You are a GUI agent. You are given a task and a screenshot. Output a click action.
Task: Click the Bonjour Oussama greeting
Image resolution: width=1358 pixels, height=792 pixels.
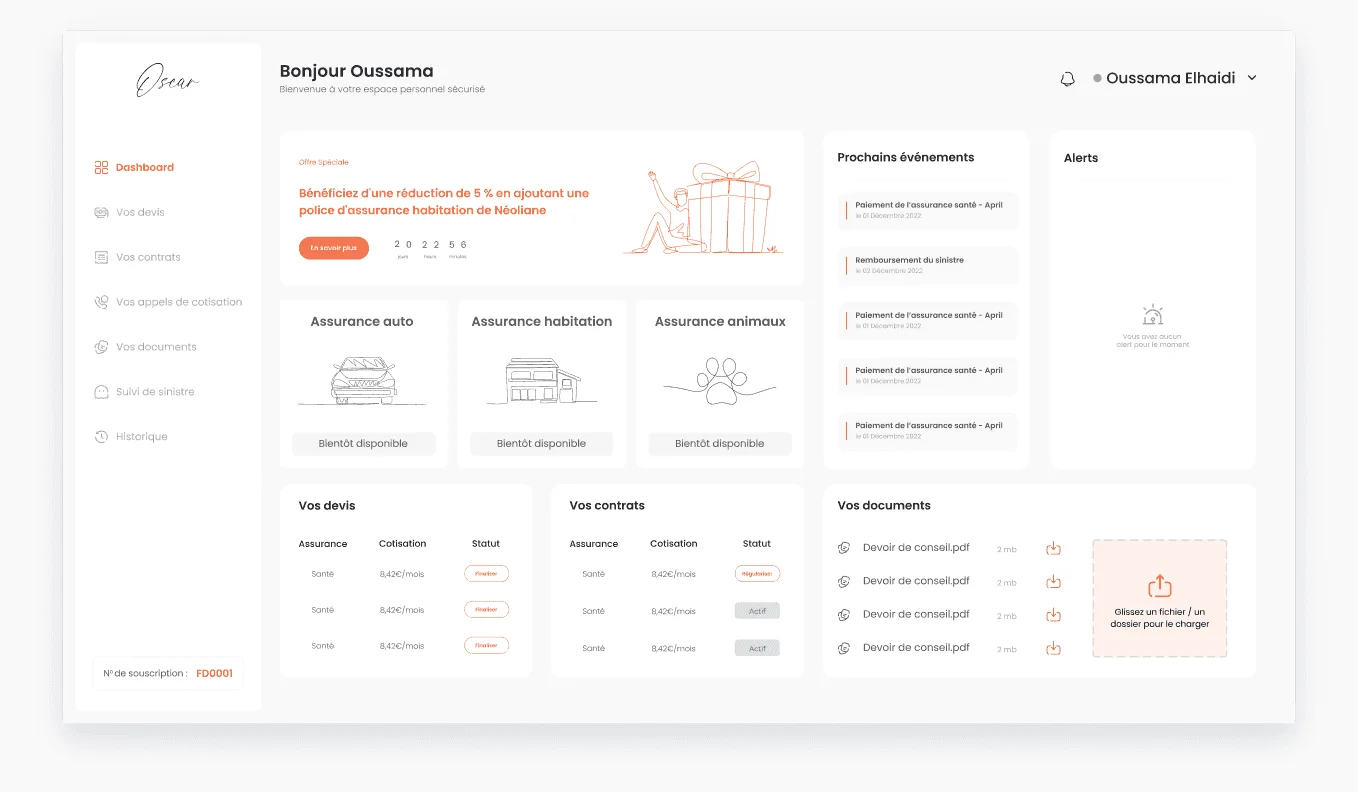(357, 71)
